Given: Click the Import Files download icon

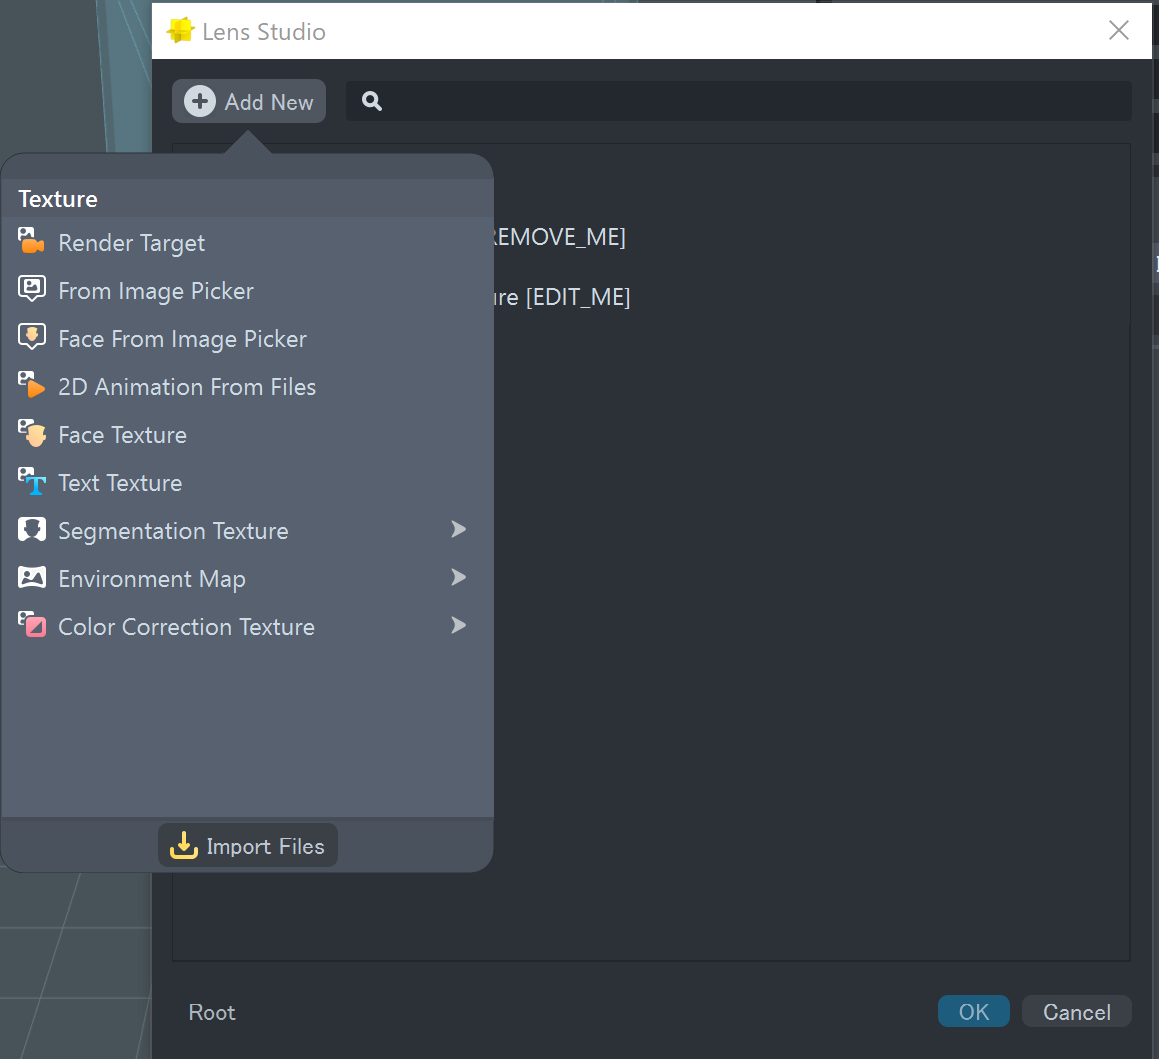Looking at the screenshot, I should pyautogui.click(x=183, y=845).
